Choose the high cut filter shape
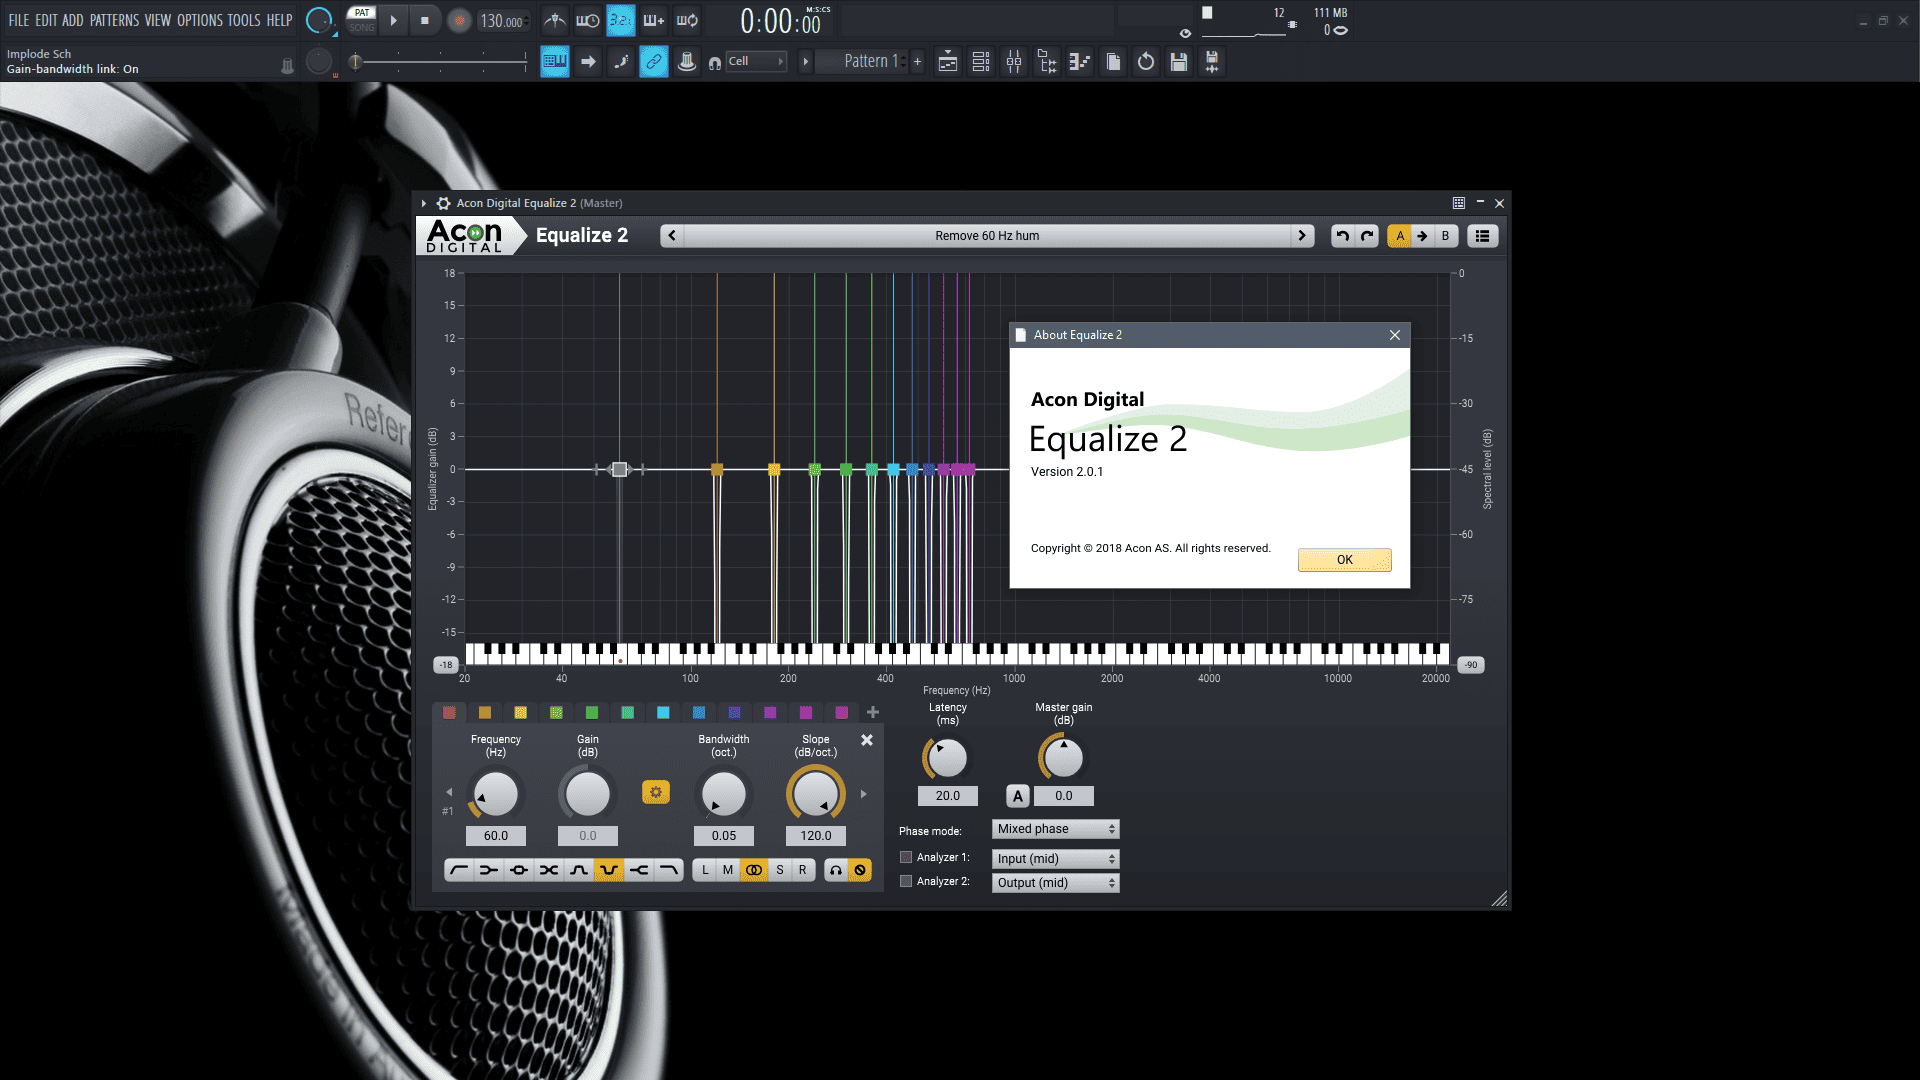 (669, 870)
